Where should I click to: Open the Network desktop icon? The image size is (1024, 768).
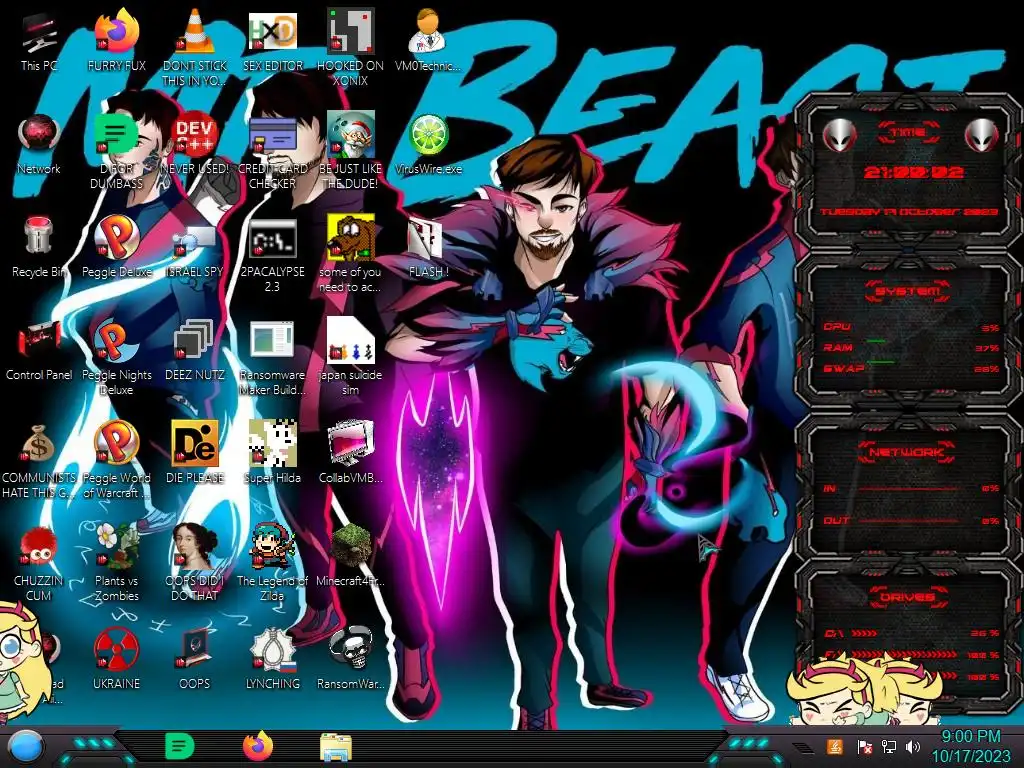(39, 144)
